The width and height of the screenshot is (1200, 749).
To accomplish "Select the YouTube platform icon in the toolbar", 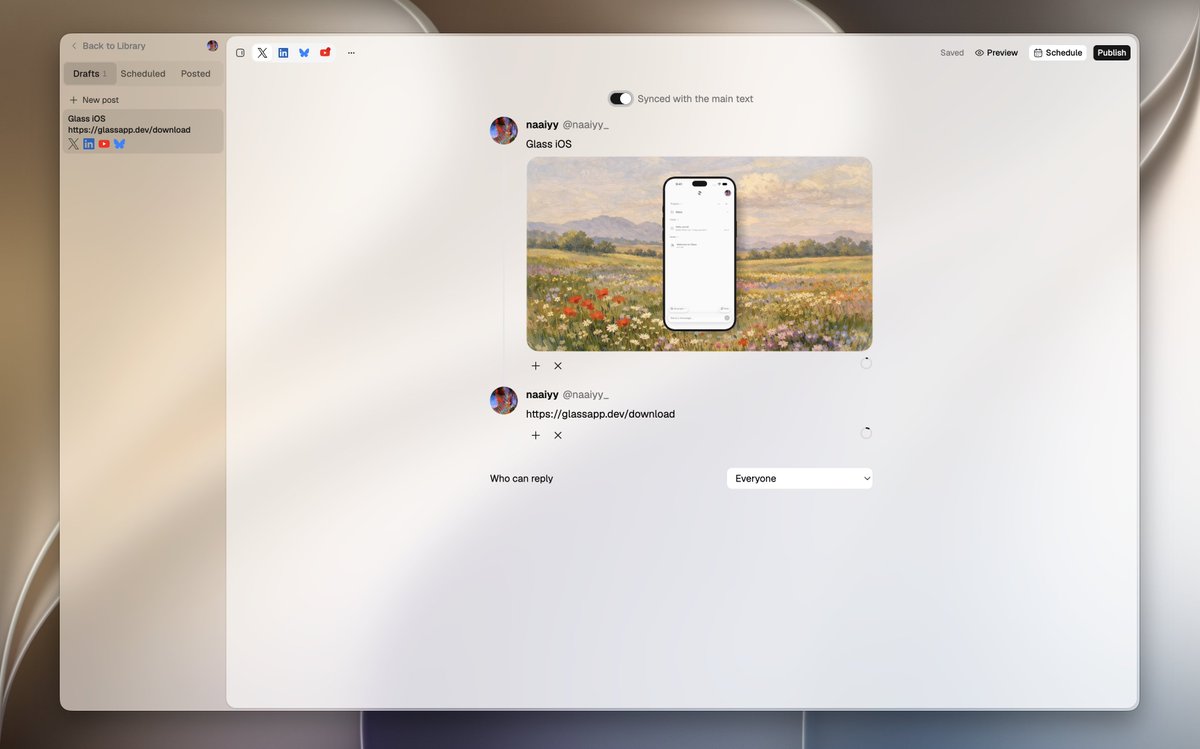I will pos(325,52).
